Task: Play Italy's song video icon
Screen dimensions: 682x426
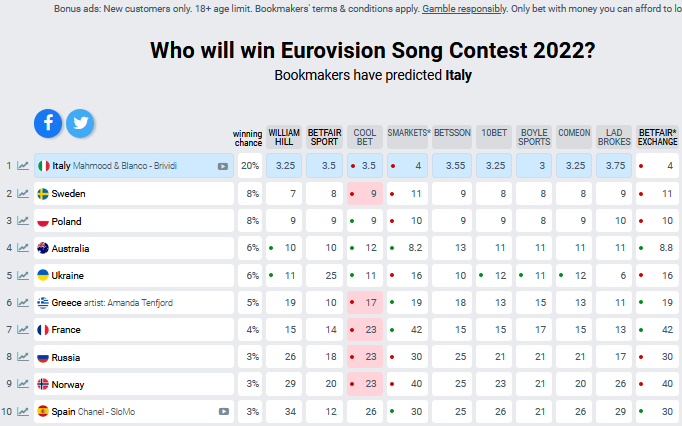Action: pos(223,167)
